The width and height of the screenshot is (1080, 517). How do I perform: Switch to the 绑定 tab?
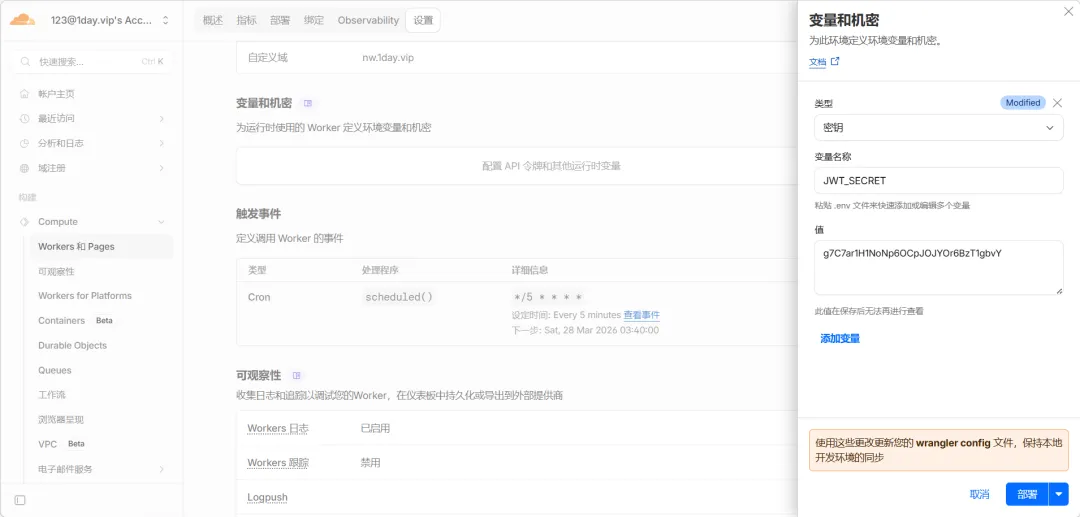point(314,21)
